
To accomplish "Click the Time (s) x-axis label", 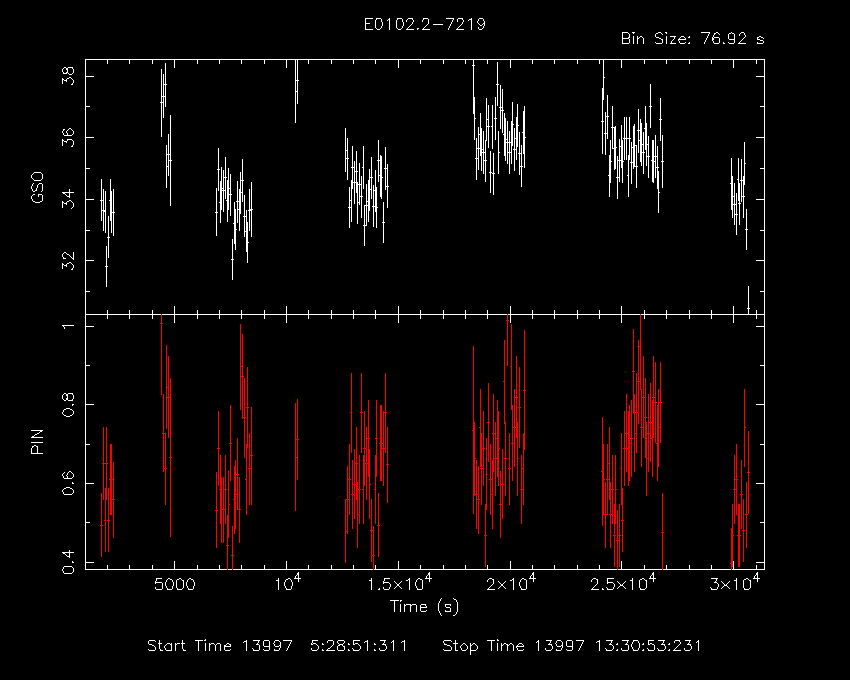I will click(x=424, y=606).
